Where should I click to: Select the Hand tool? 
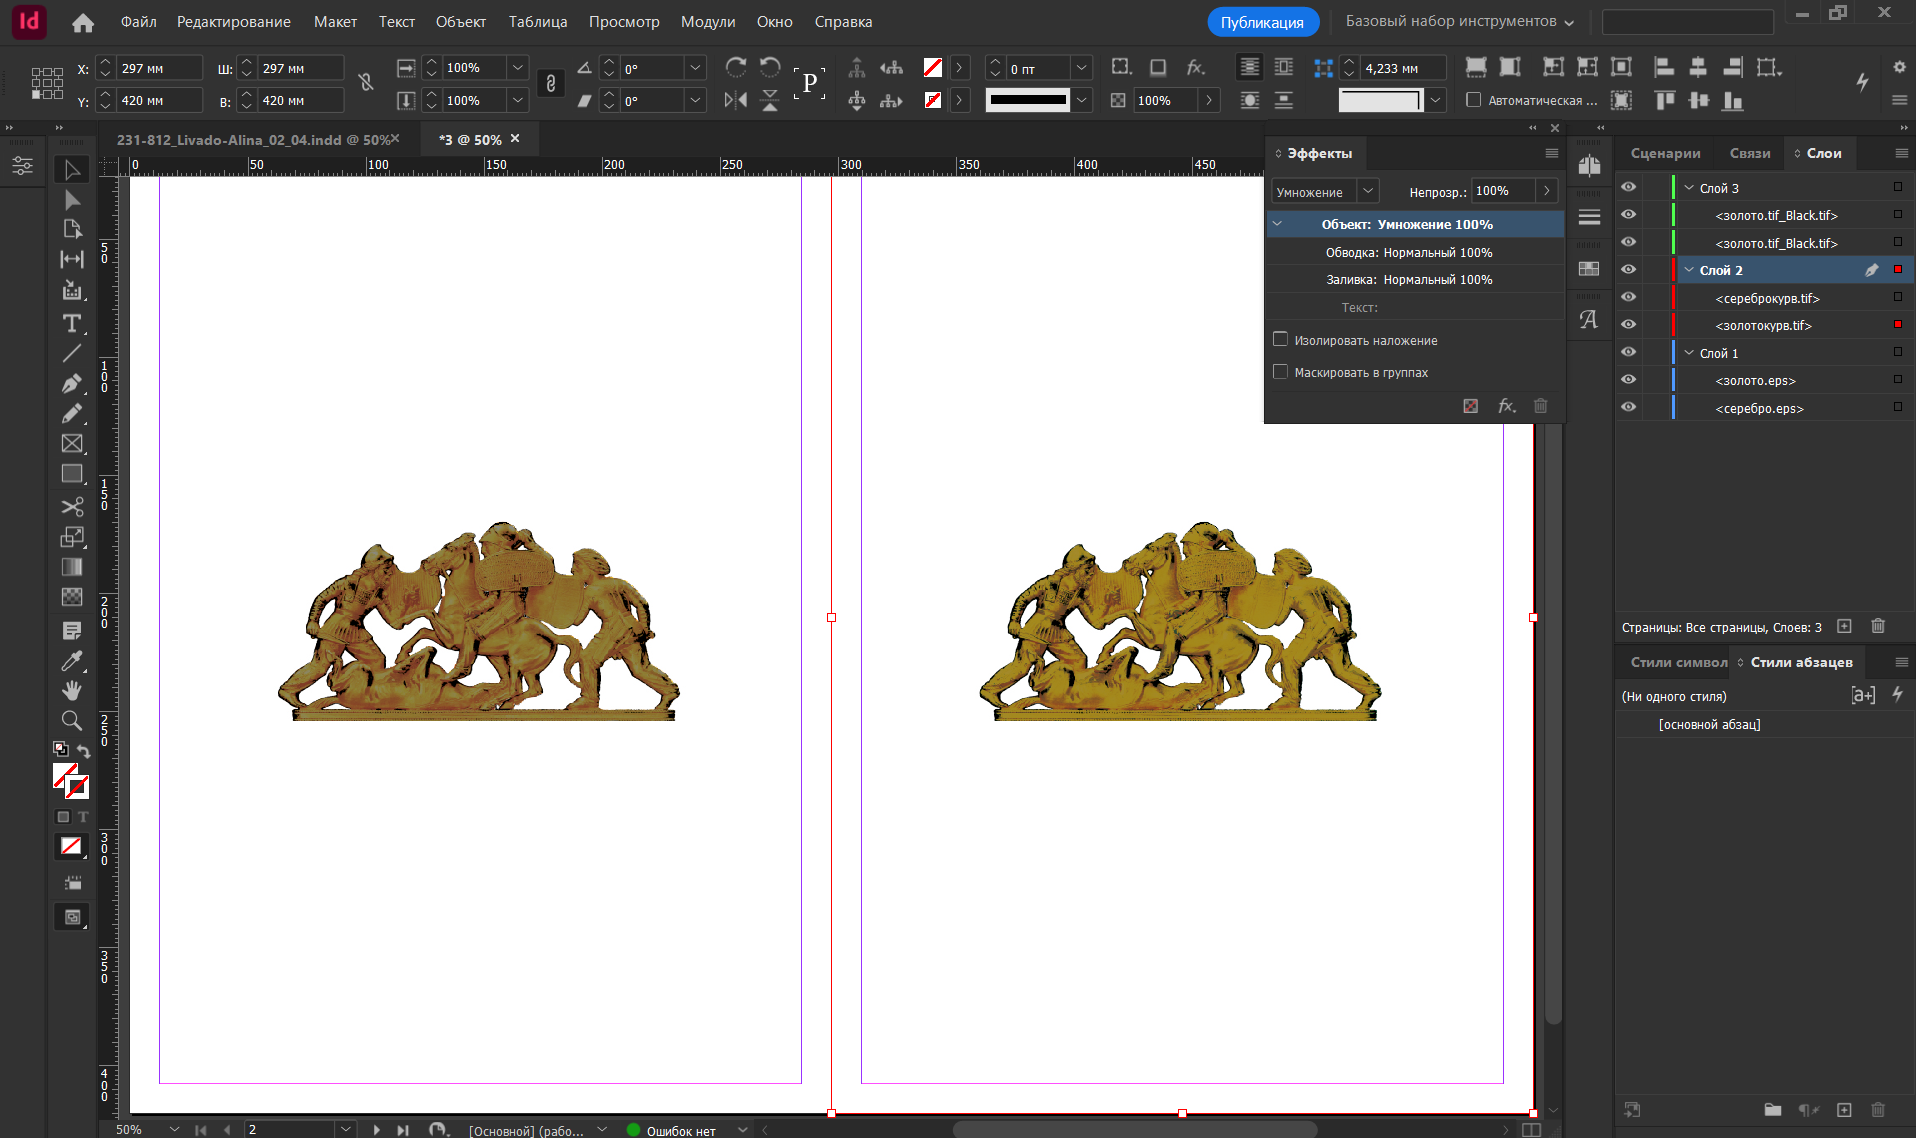pyautogui.click(x=72, y=691)
